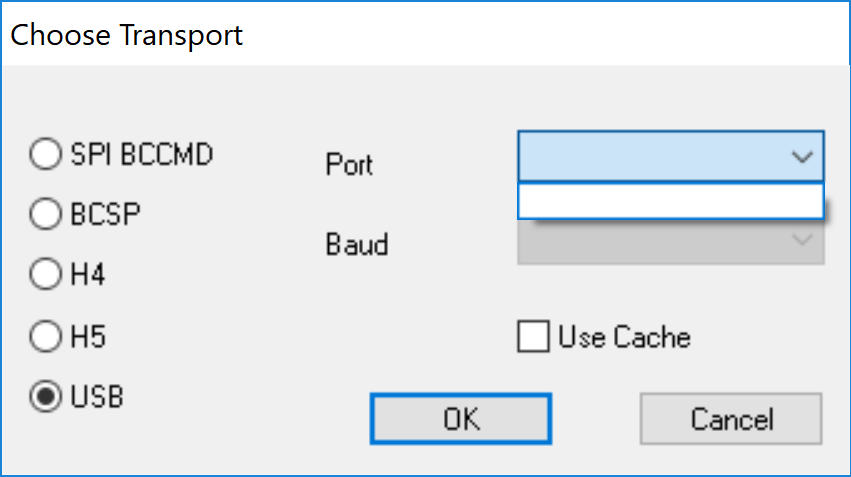Screen dimensions: 851x477
Task: Enable the Use Cache checkbox
Action: click(x=533, y=336)
